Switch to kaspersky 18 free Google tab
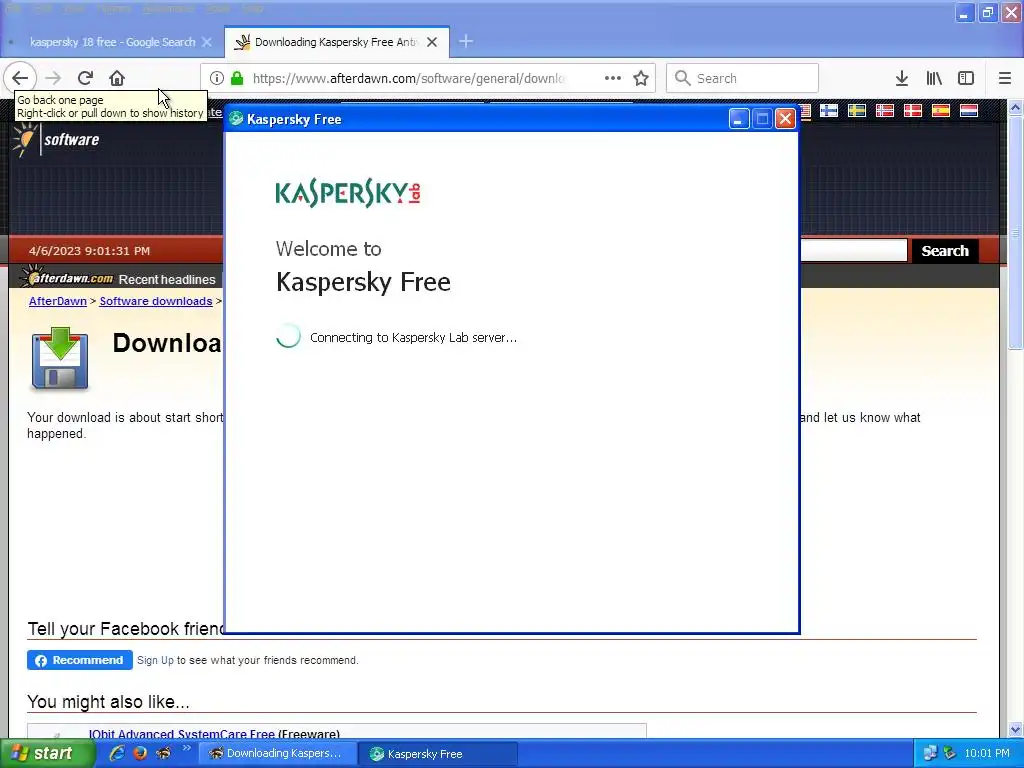The image size is (1024, 768). 112,42
